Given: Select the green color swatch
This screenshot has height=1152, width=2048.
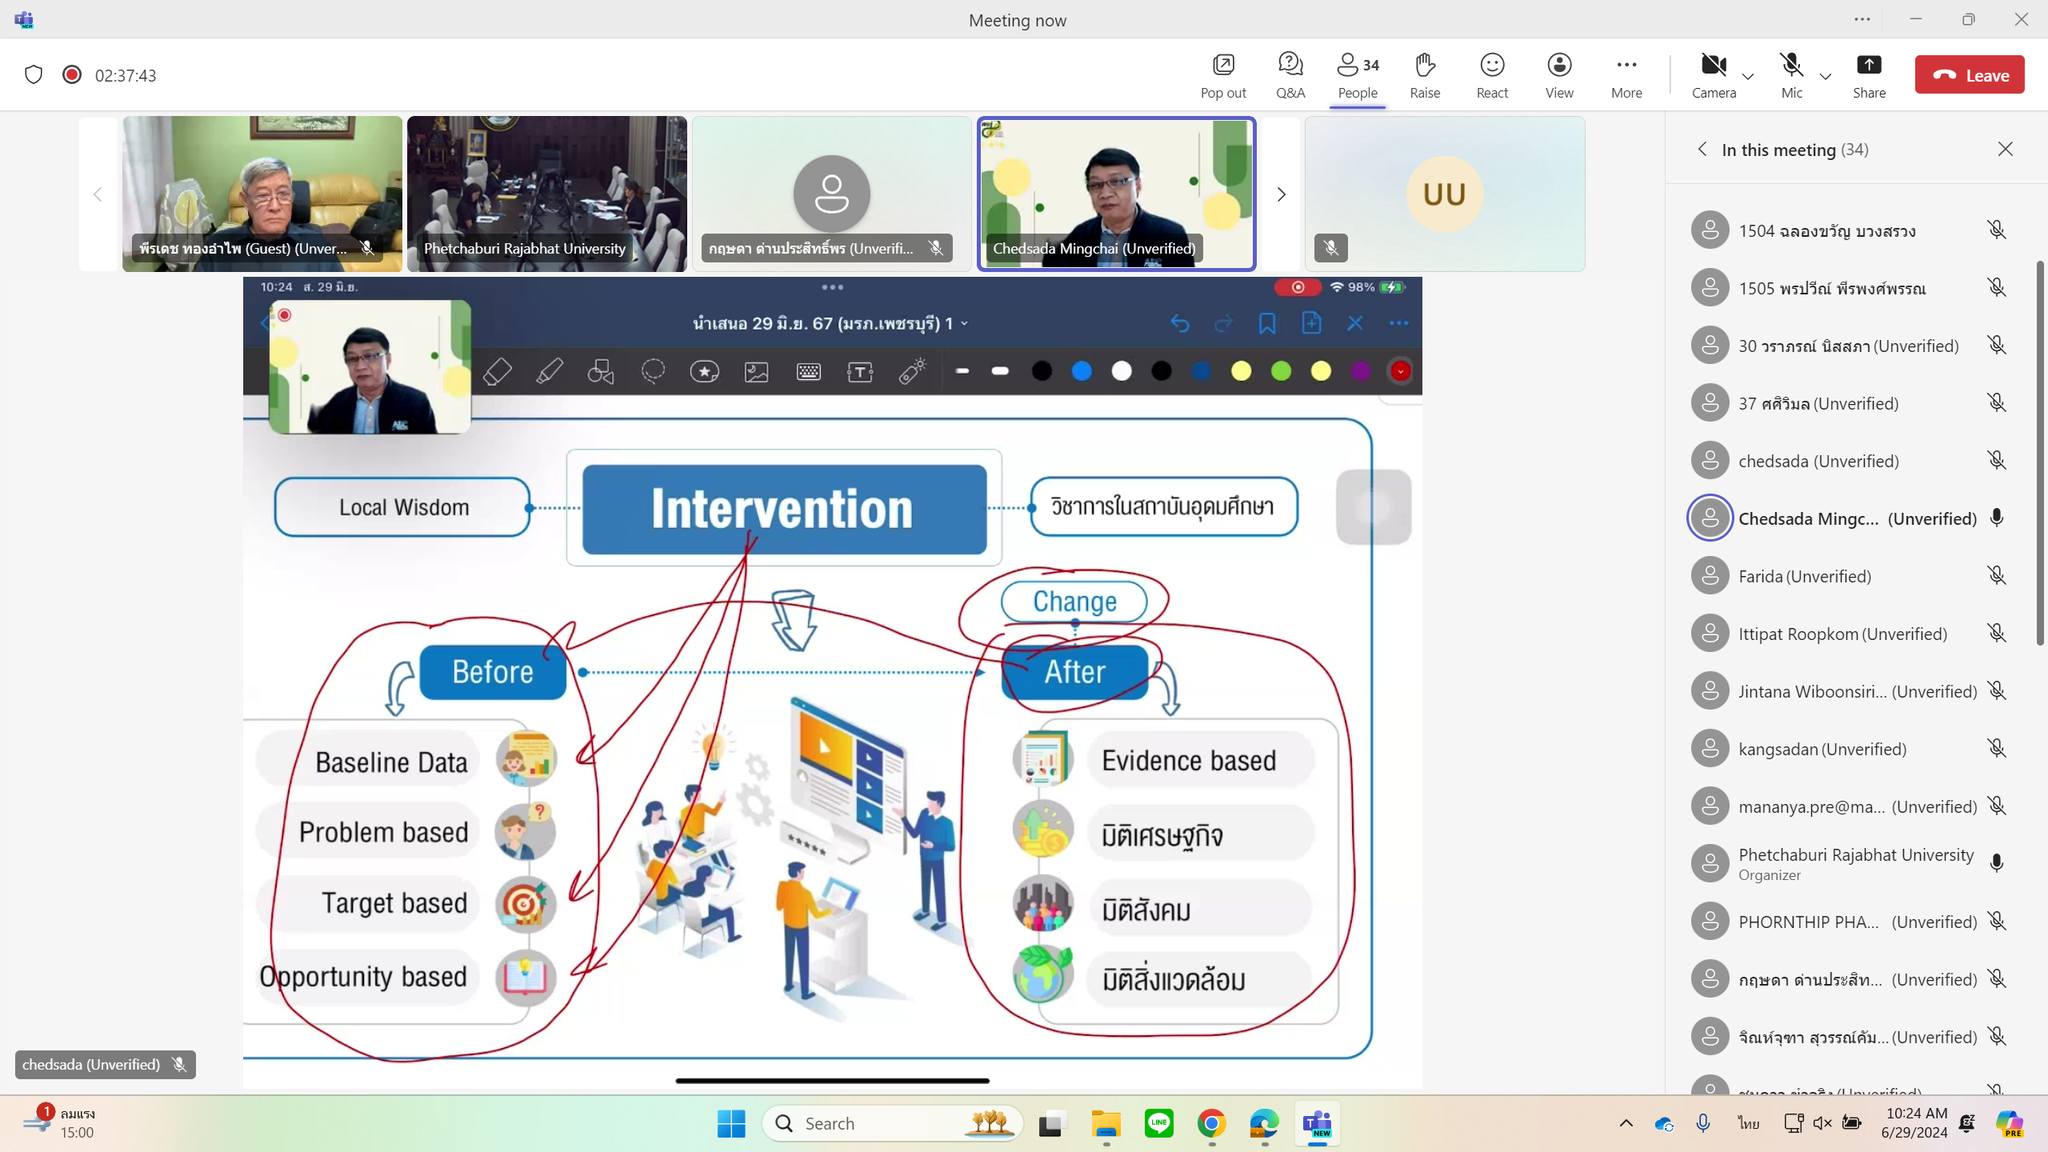Looking at the screenshot, I should coord(1281,371).
